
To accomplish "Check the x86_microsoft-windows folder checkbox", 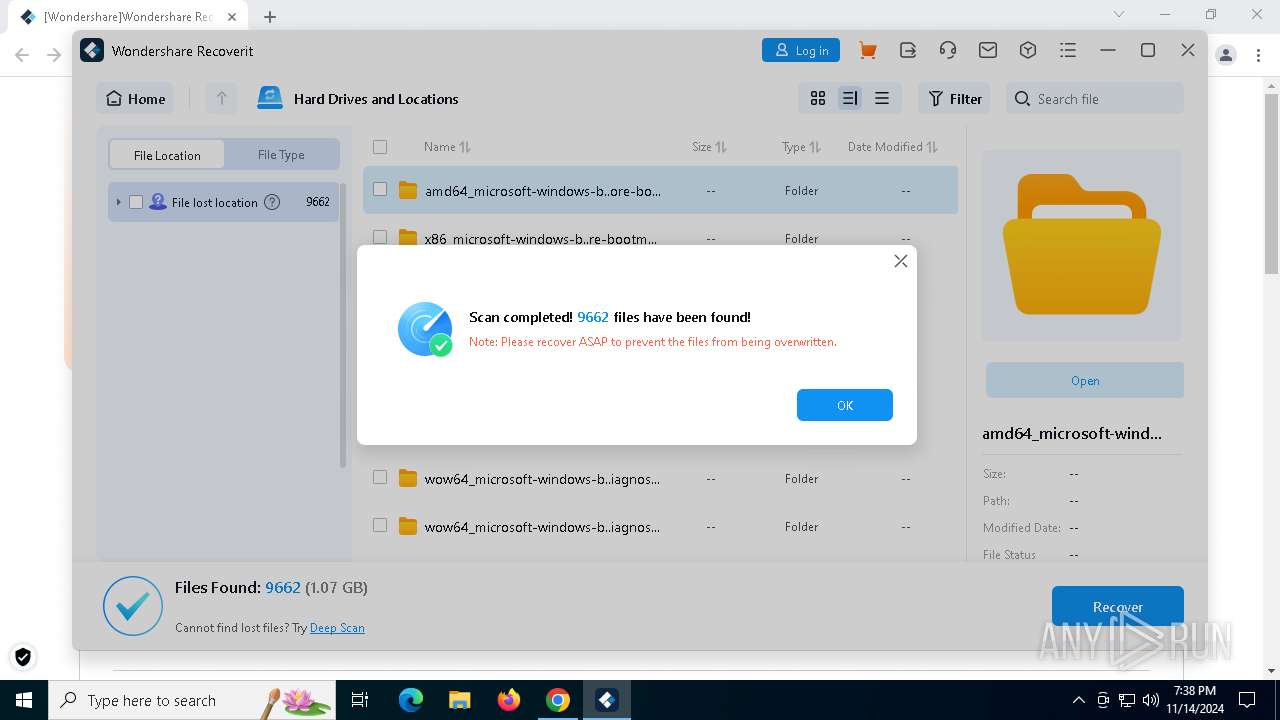I will tap(380, 237).
